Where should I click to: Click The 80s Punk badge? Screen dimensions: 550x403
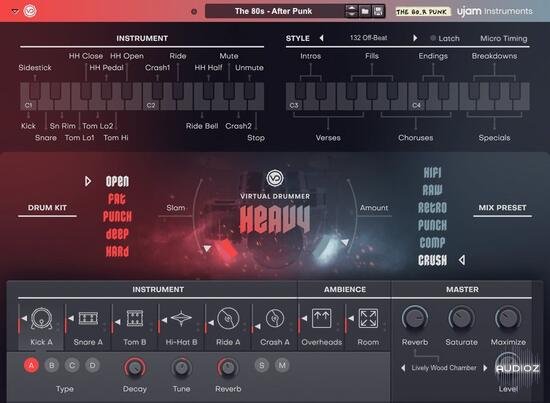click(x=422, y=12)
